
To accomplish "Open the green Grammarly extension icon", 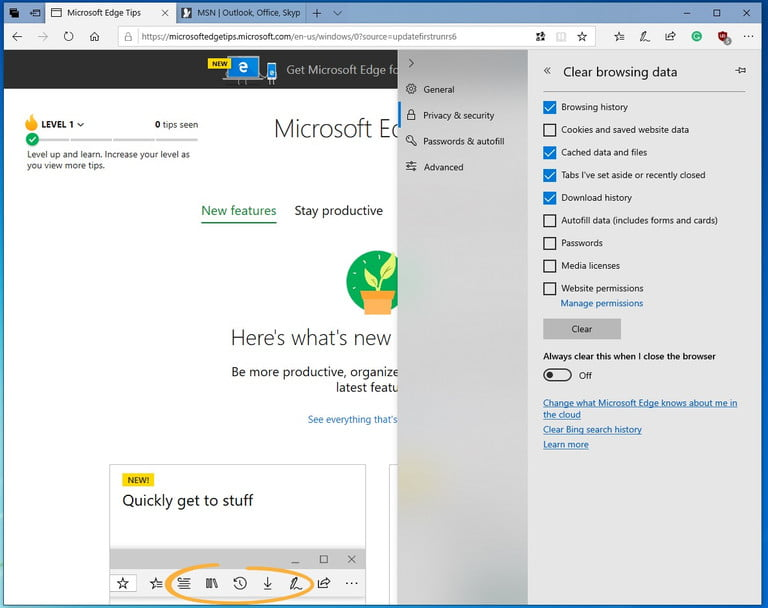I will [x=696, y=36].
